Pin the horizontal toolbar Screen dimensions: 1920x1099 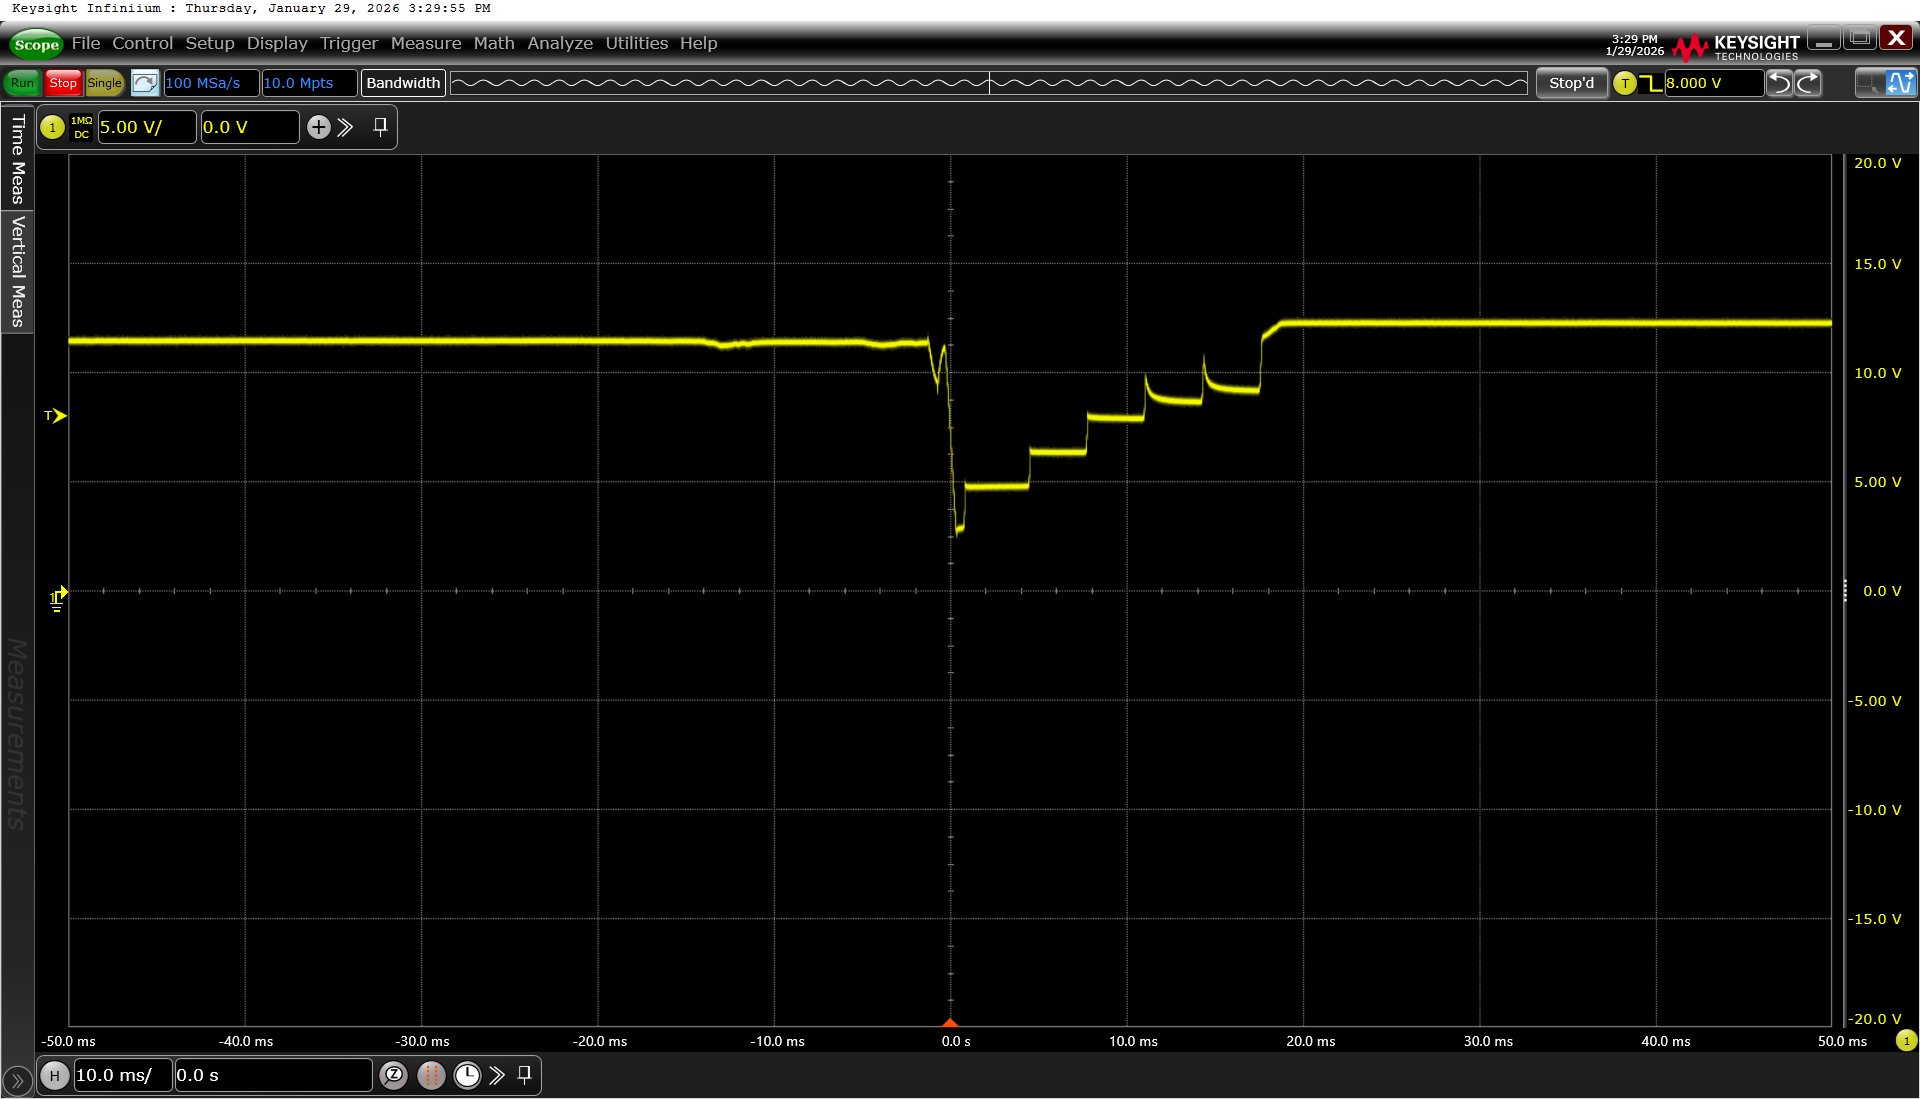(x=524, y=1075)
